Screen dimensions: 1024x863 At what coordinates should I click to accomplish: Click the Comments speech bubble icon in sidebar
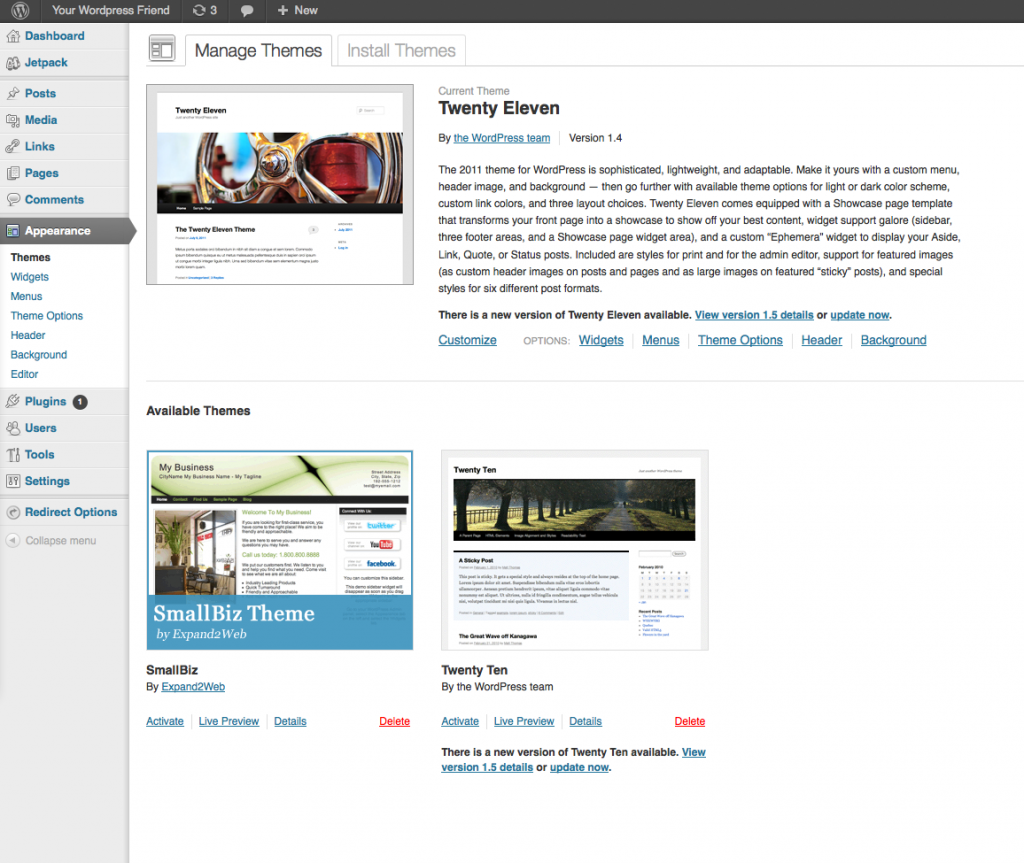[13, 199]
